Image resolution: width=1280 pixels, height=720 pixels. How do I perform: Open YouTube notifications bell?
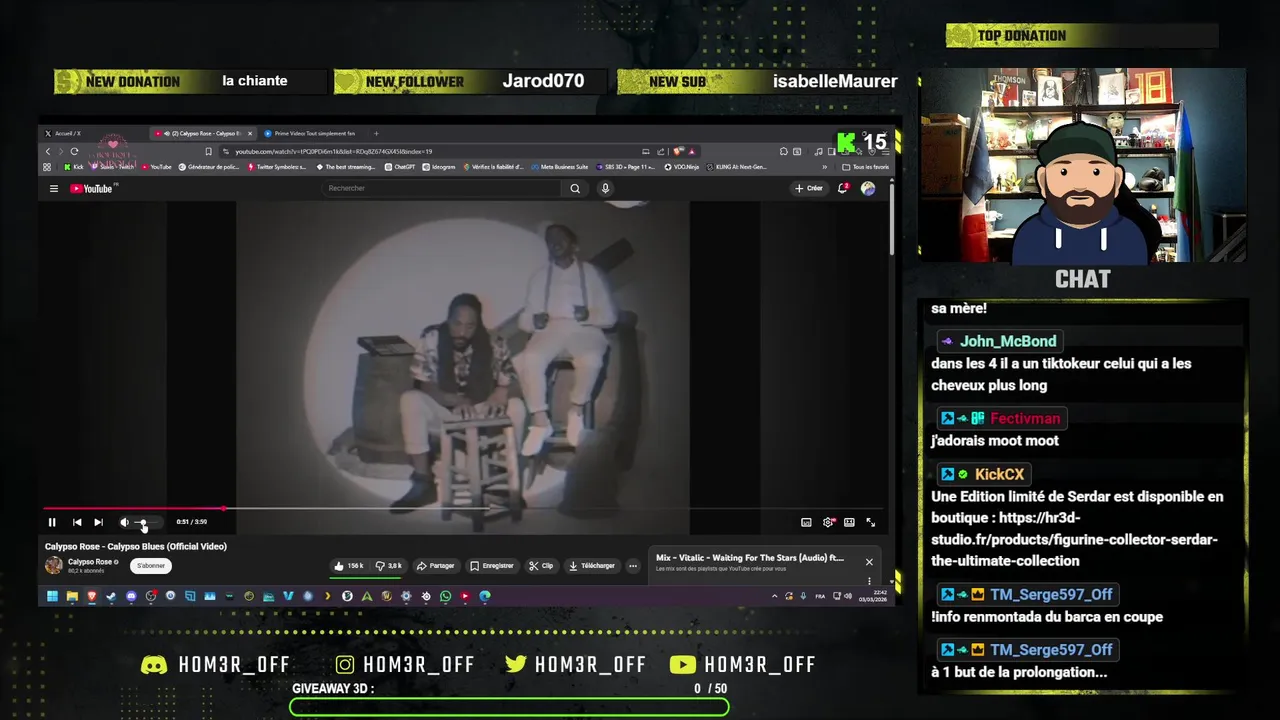843,188
